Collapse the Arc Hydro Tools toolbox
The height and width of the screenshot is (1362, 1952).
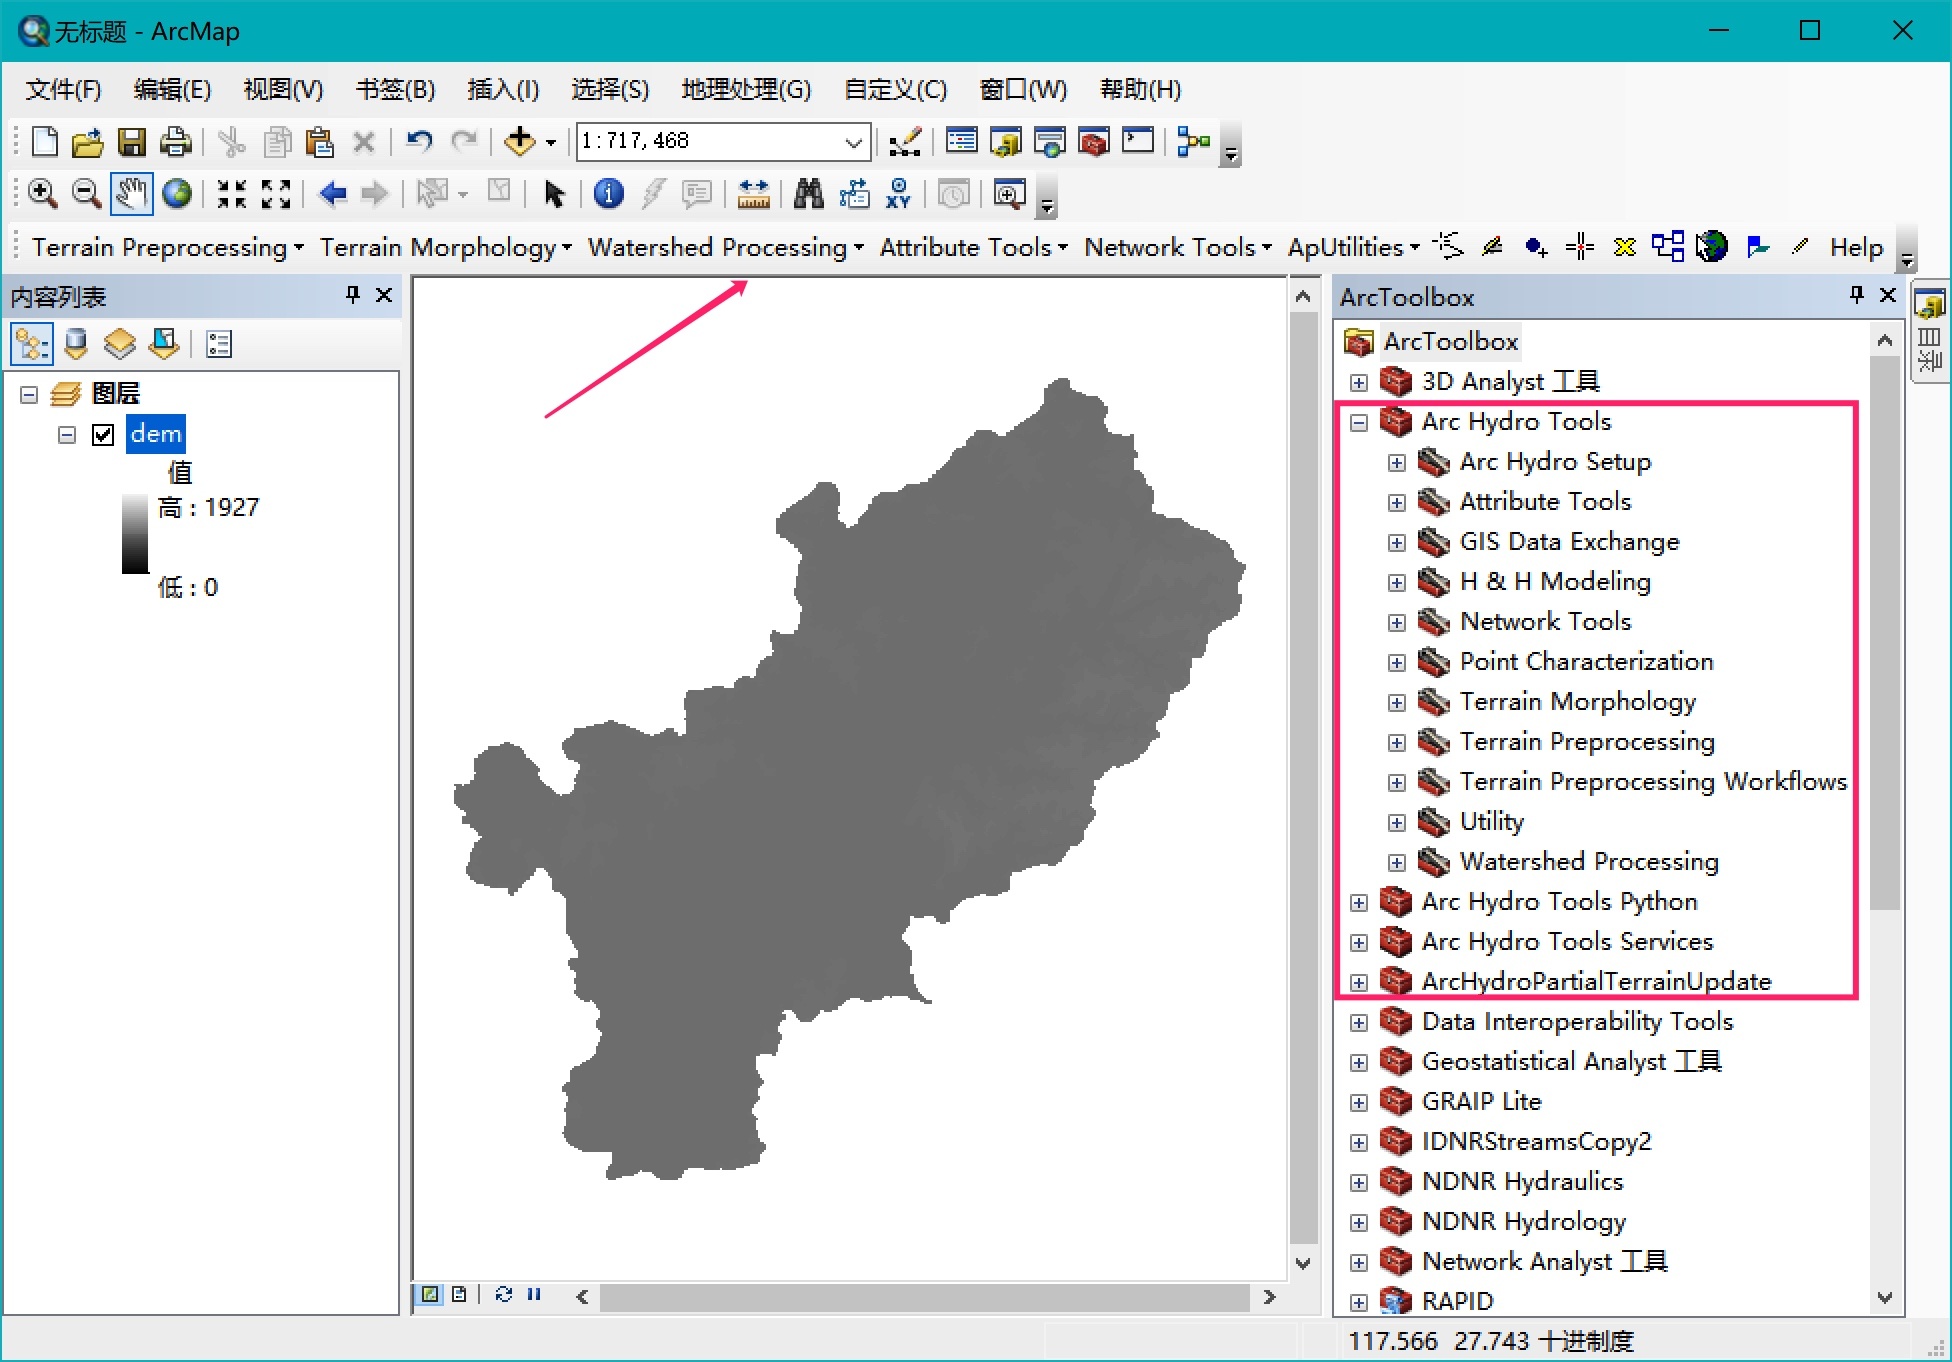click(1358, 422)
